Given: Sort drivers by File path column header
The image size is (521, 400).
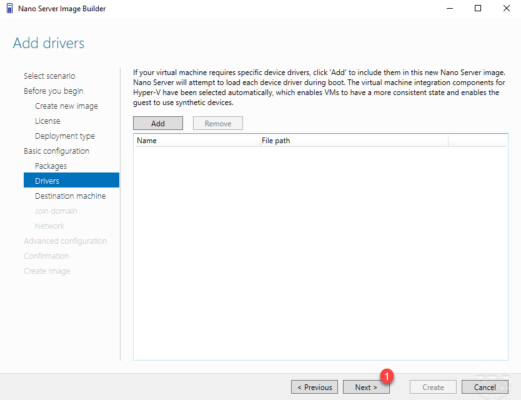Looking at the screenshot, I should (354, 141).
